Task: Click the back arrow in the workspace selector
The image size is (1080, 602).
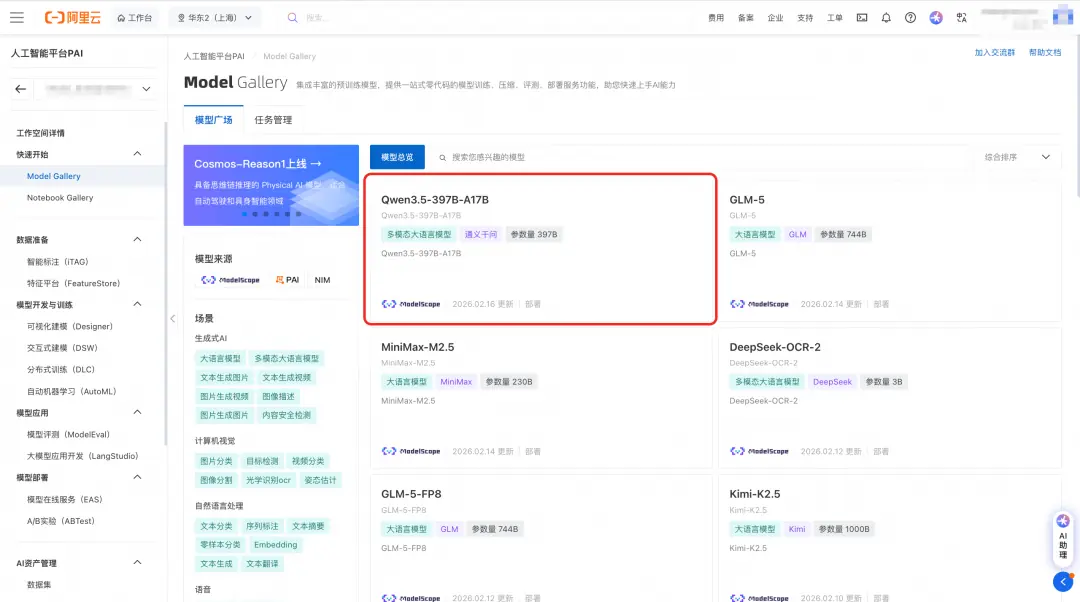Action: (x=21, y=89)
